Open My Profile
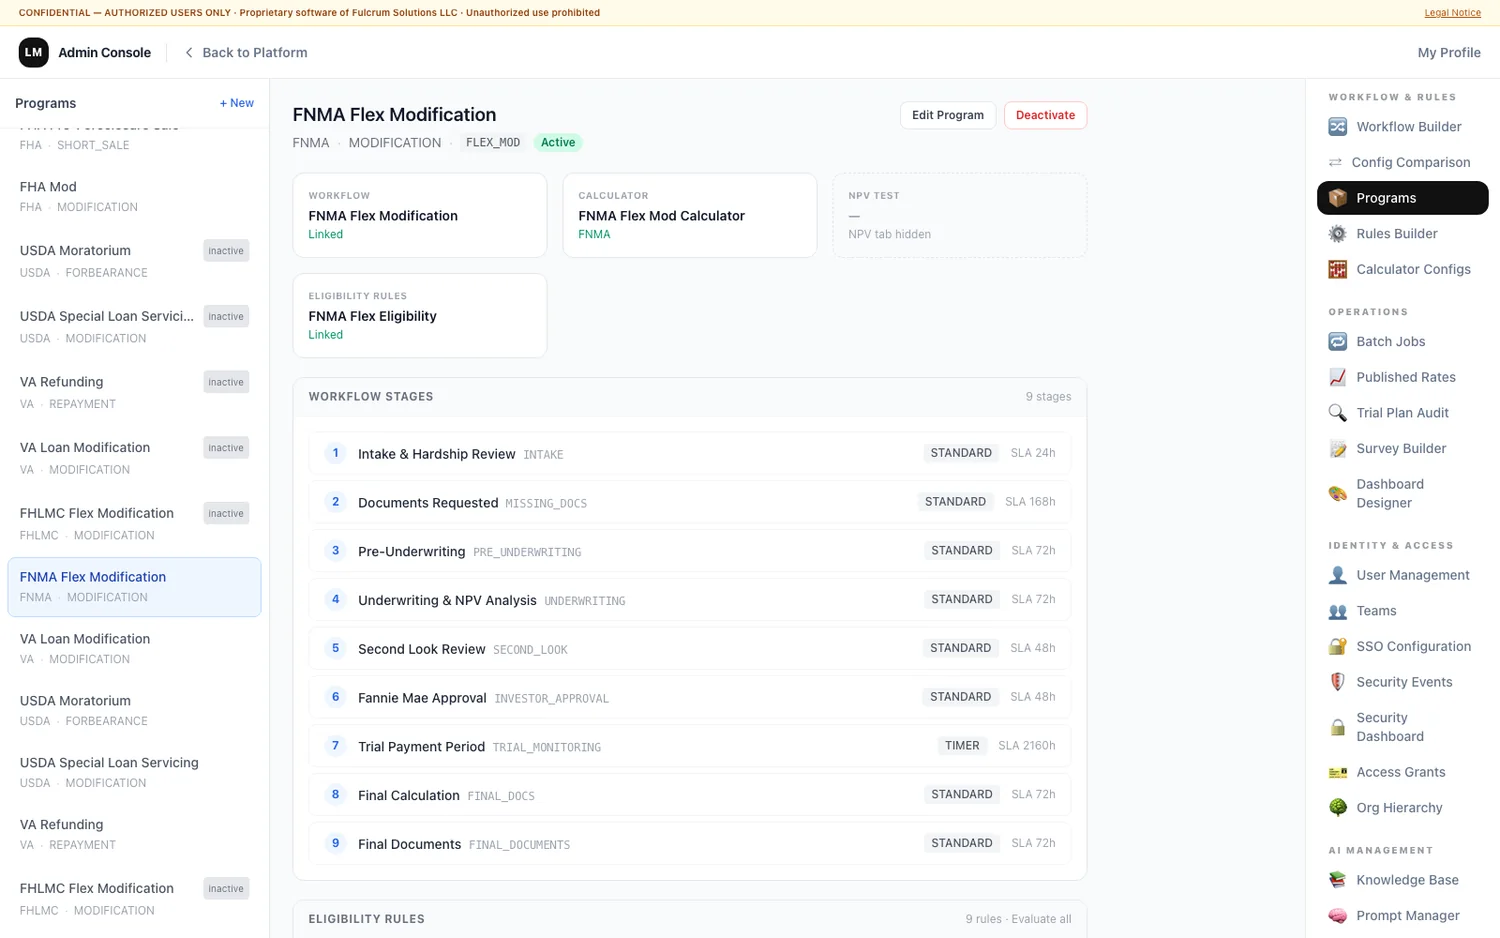The image size is (1500, 938). tap(1449, 53)
